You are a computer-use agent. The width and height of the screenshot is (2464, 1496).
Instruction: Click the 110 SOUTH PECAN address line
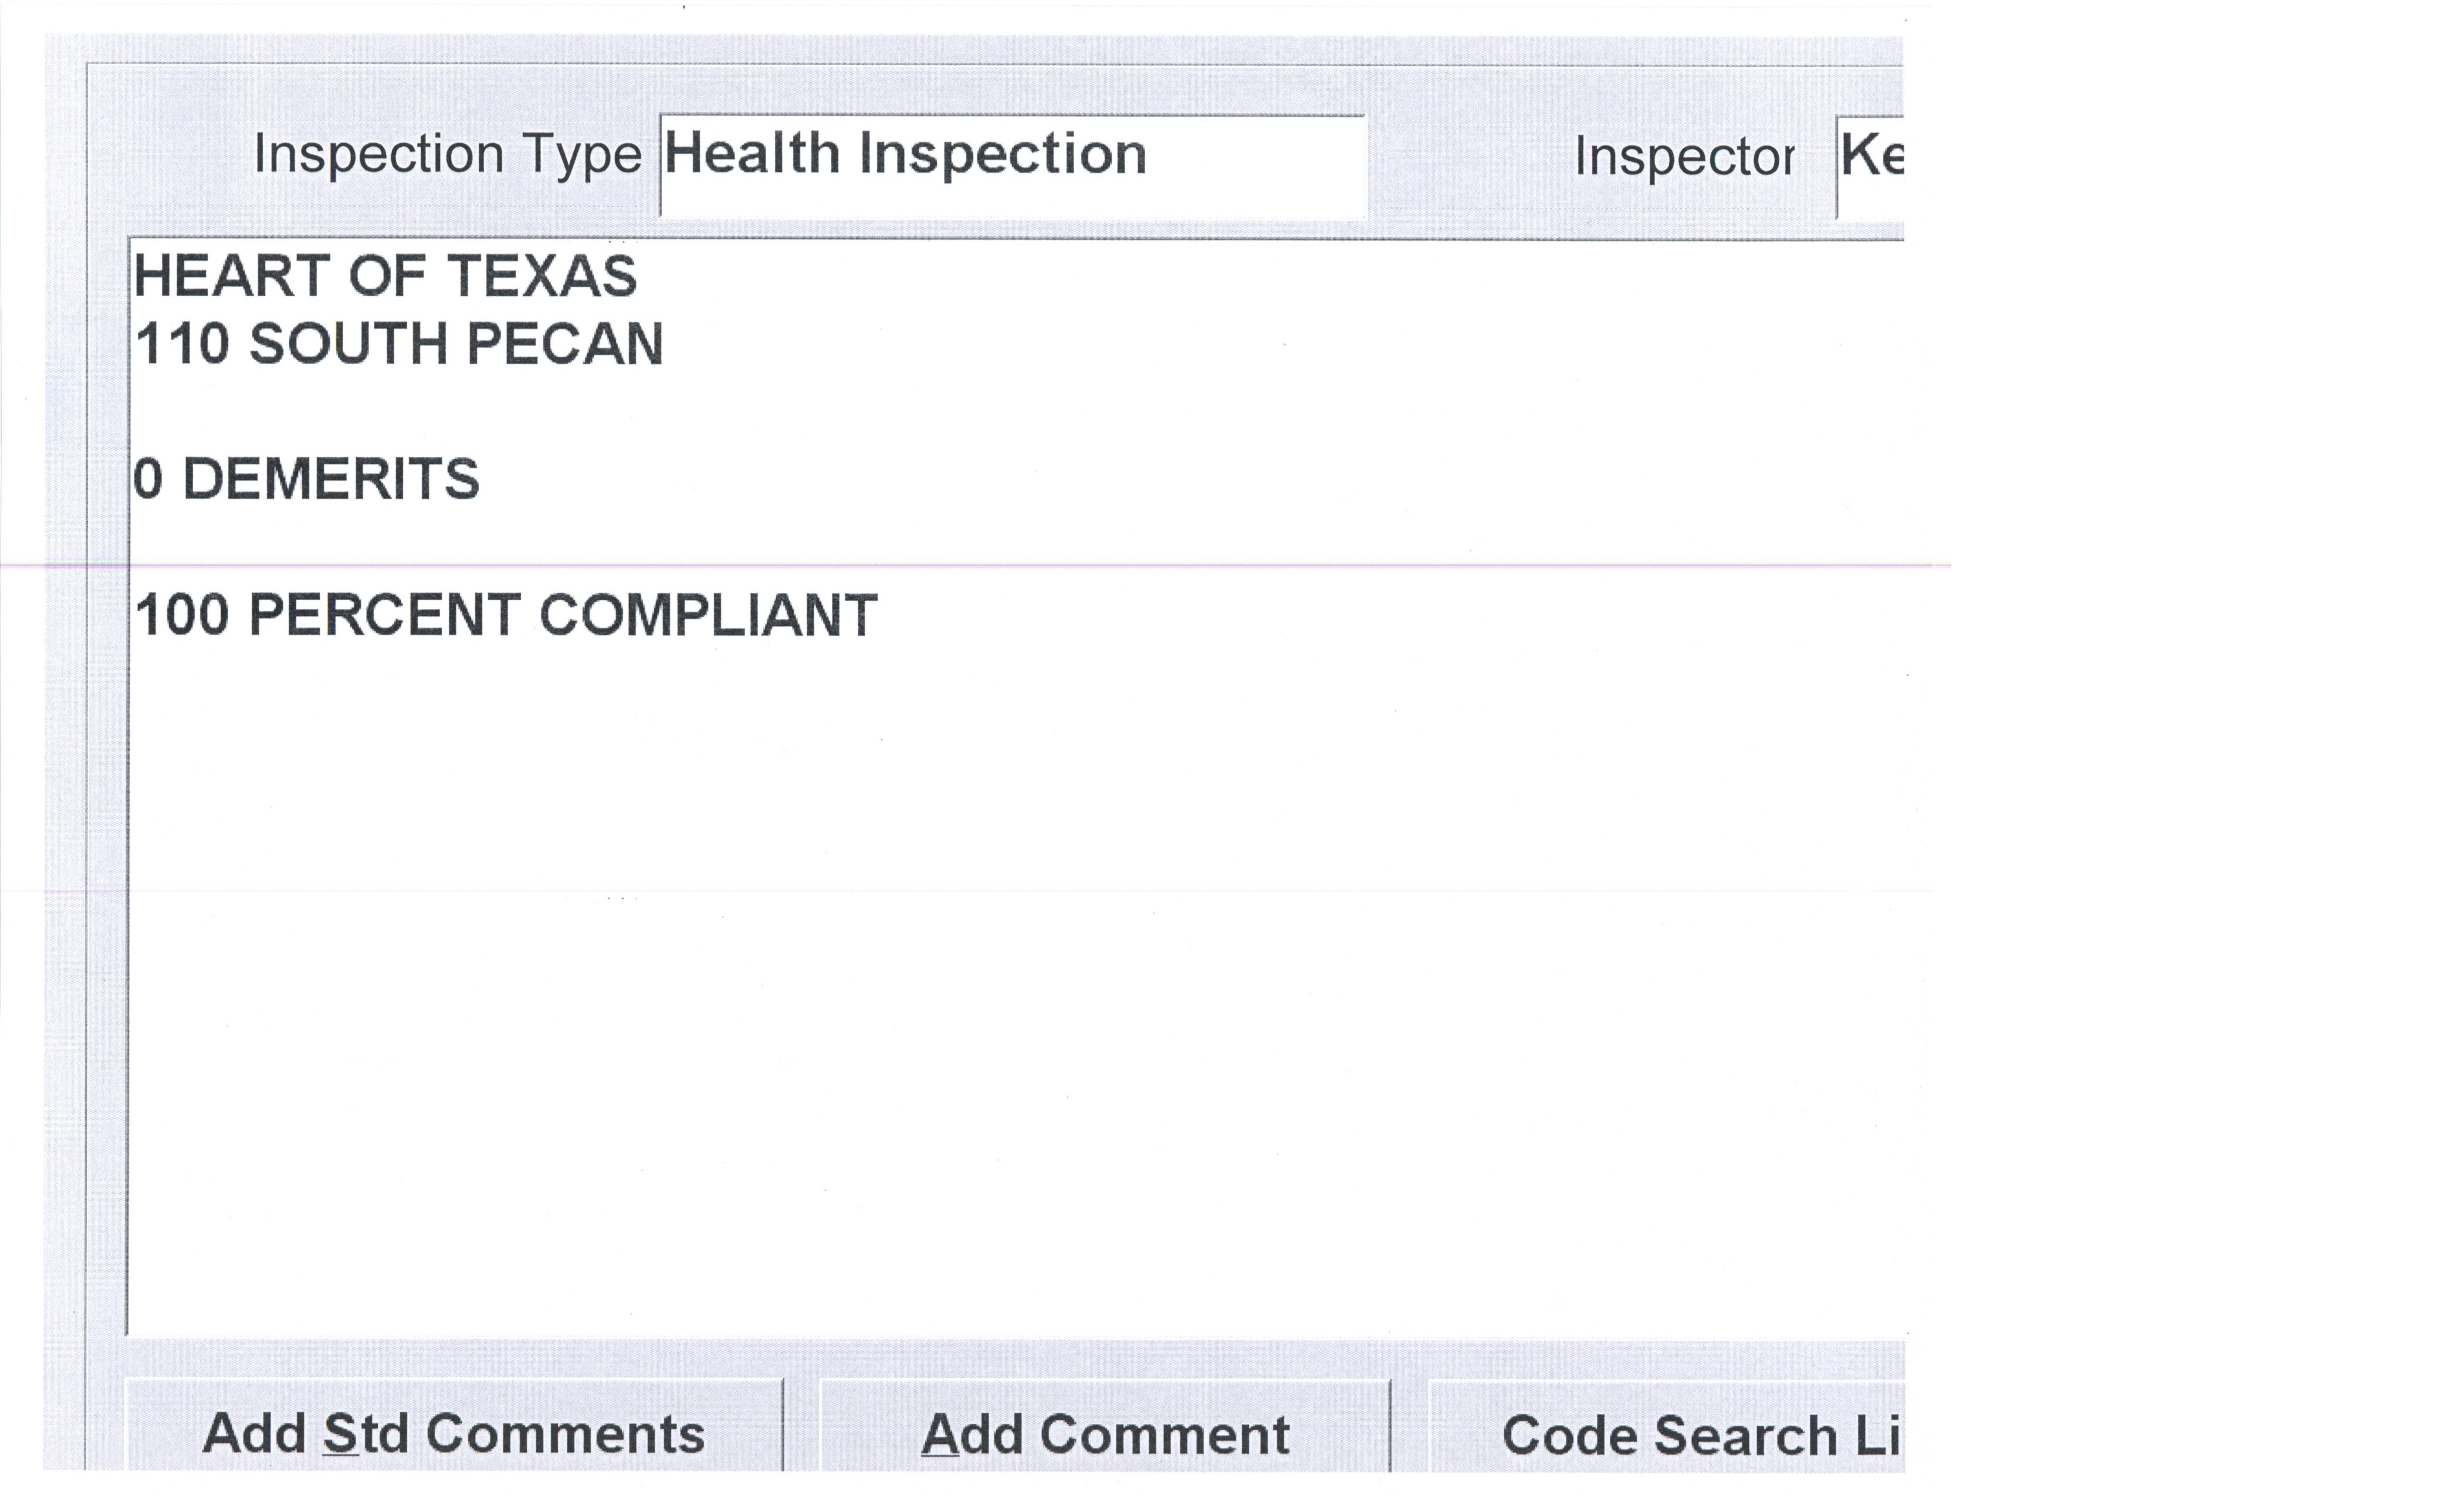coord(398,343)
